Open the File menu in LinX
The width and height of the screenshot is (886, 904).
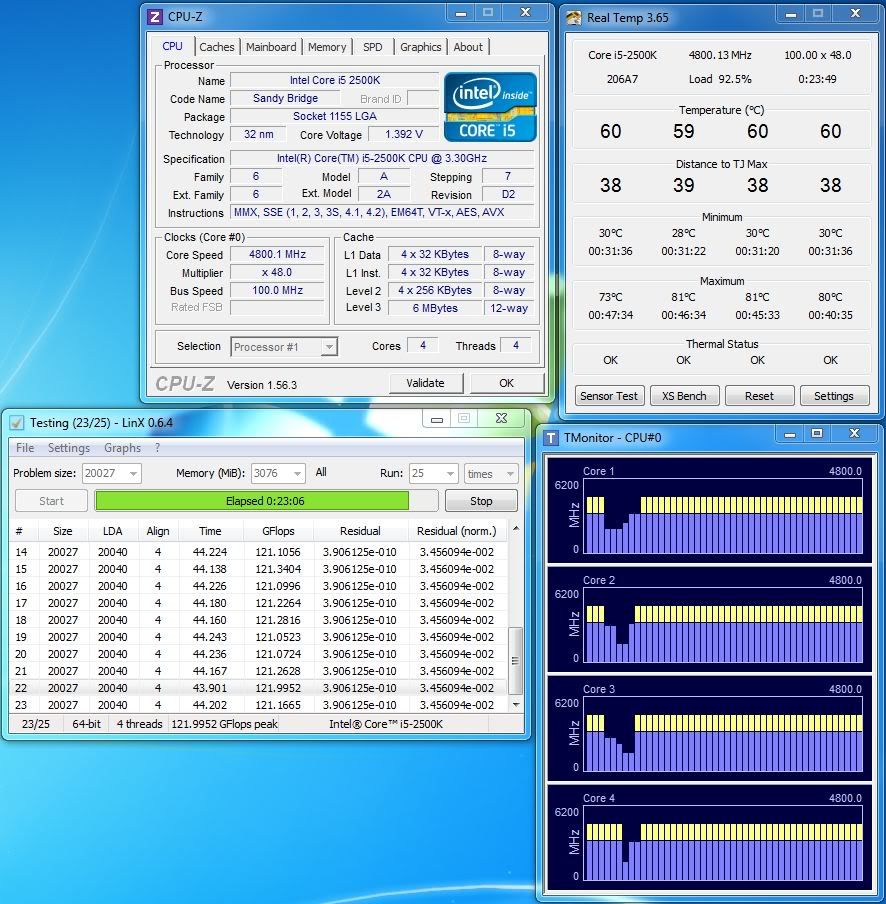25,448
